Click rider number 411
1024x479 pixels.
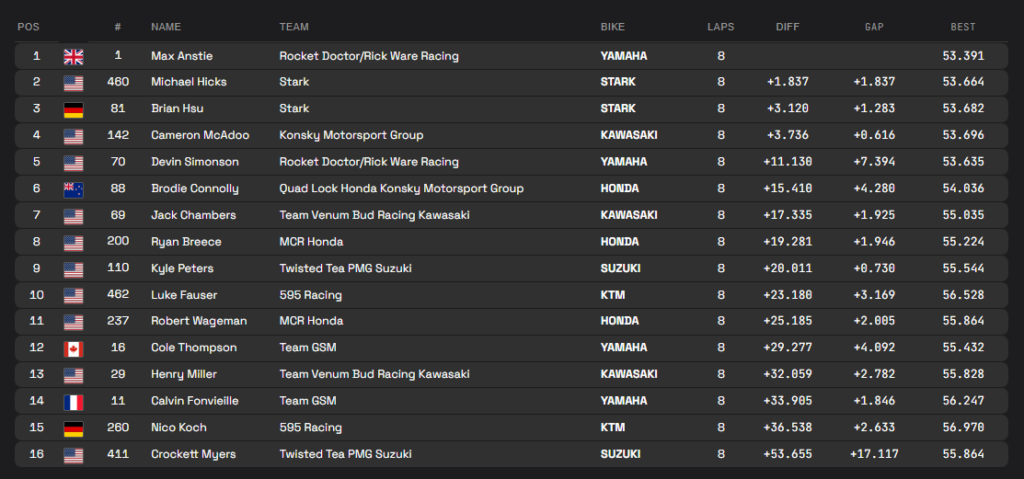[x=118, y=454]
